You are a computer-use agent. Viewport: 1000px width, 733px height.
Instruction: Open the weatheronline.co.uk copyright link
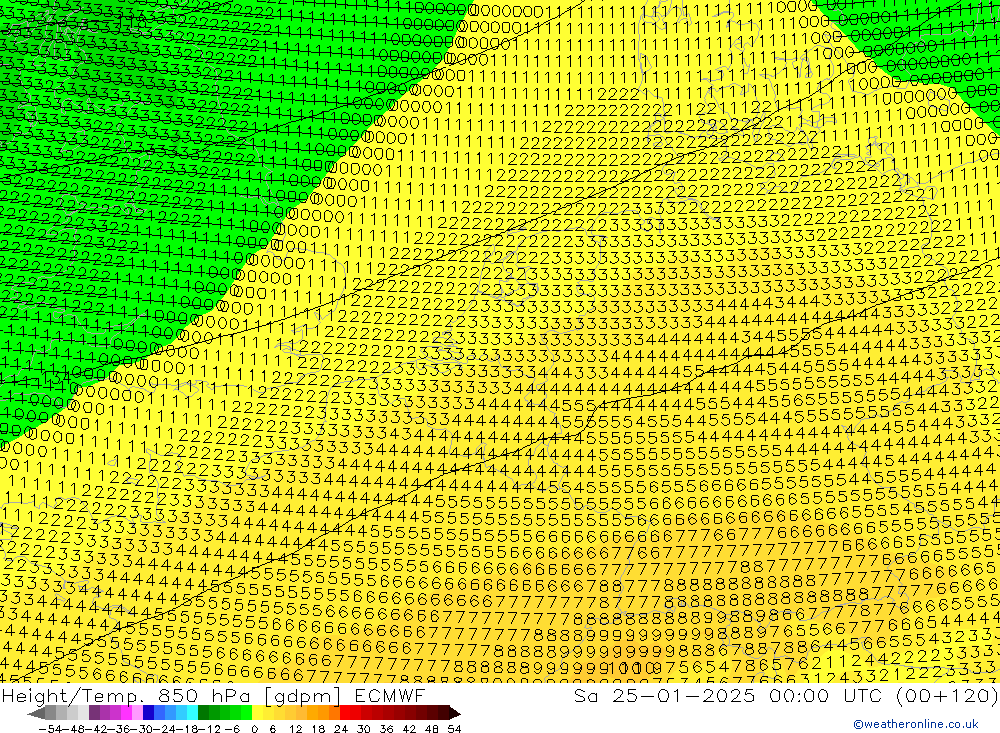click(916, 724)
